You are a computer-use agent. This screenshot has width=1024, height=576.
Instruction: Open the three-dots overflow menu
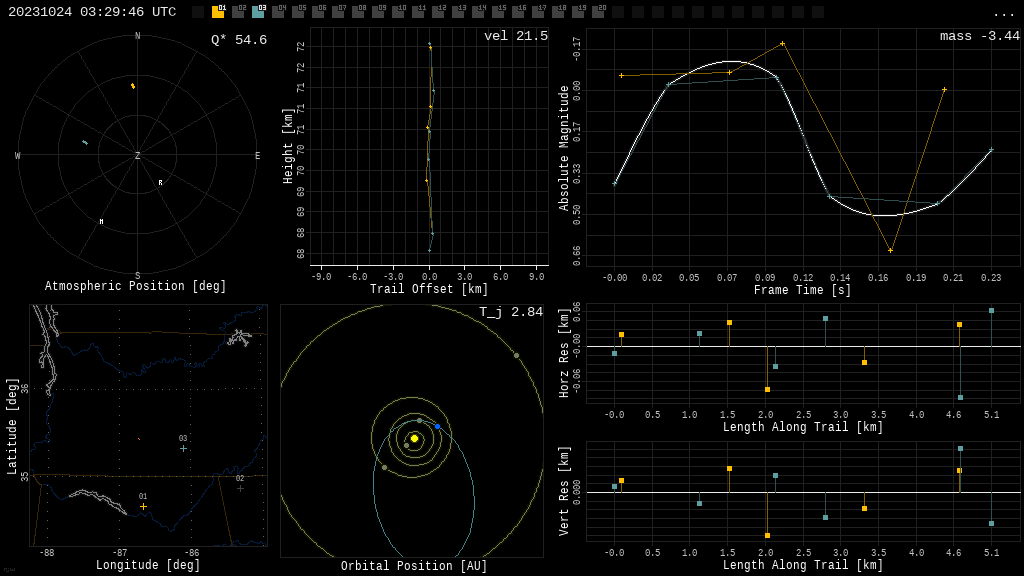coord(1003,13)
